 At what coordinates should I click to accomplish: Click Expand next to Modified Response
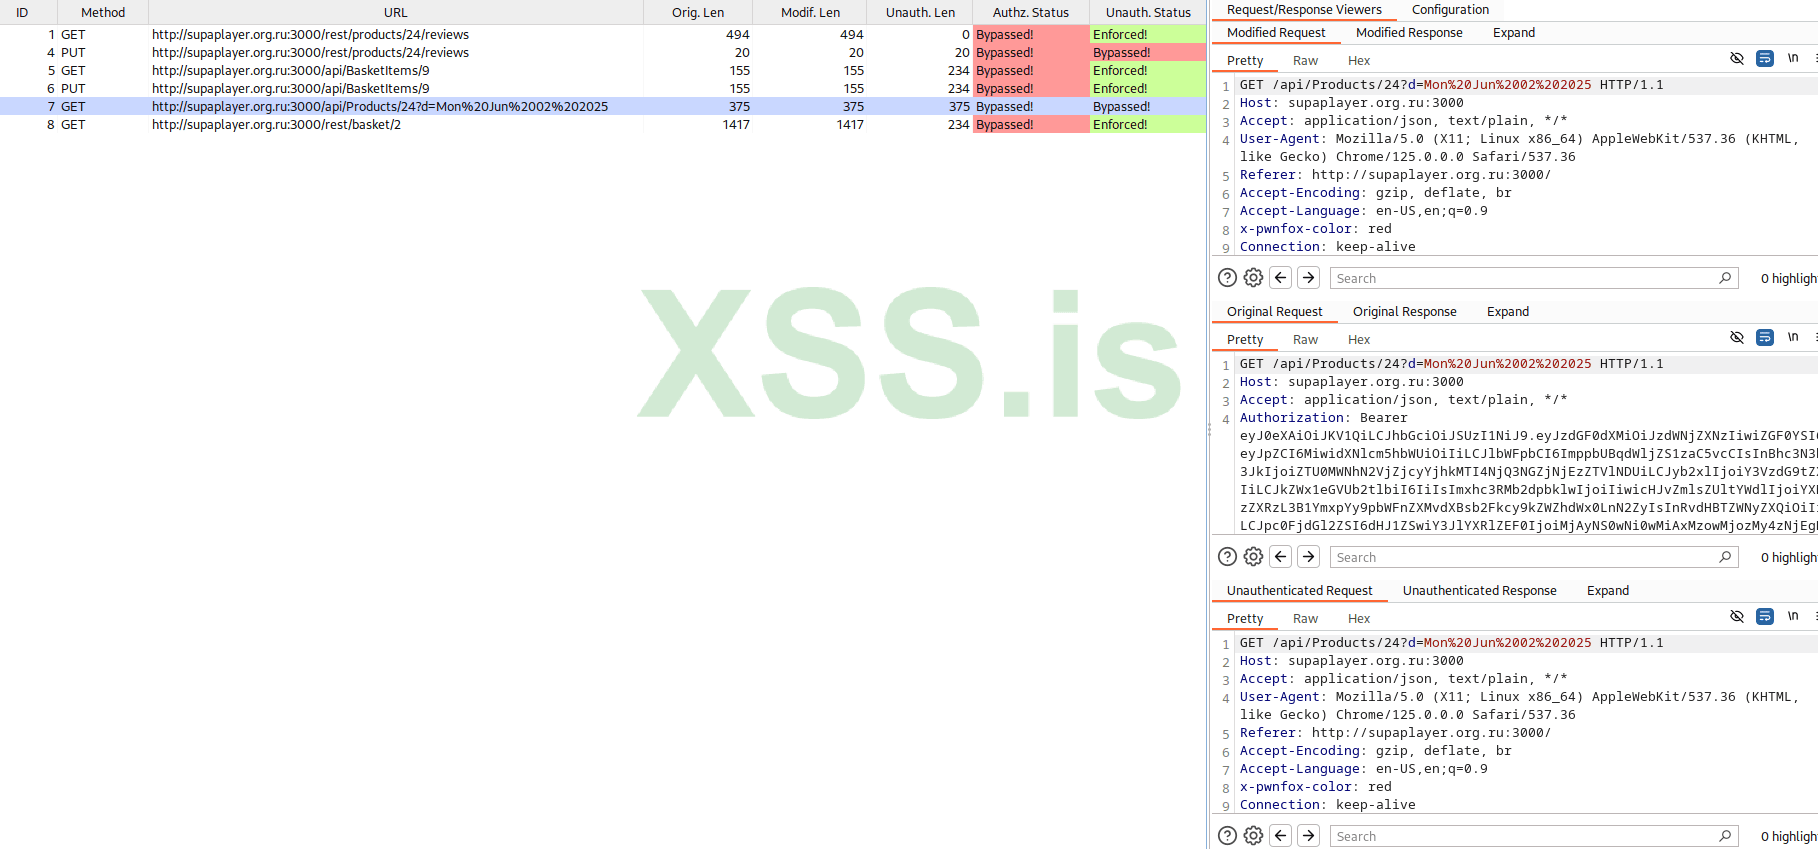tap(1514, 33)
